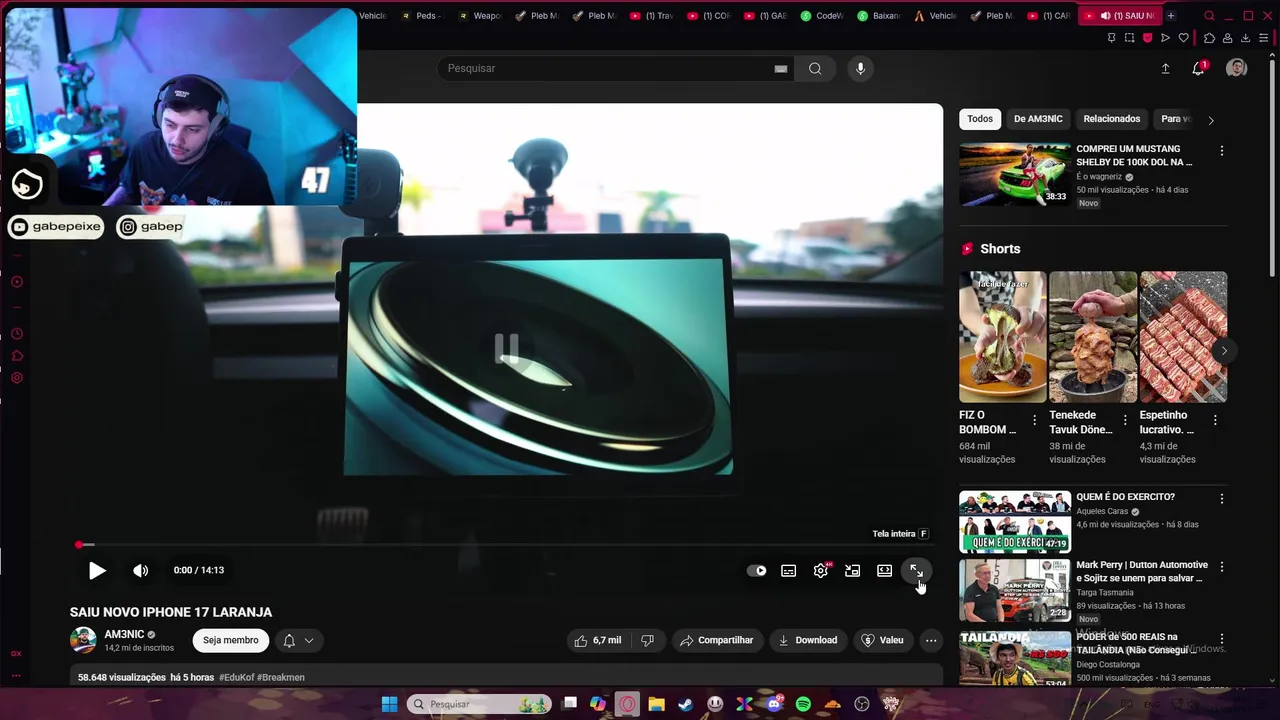1280x720 pixels.
Task: Open the browser snapshot icon
Action: click(1129, 38)
